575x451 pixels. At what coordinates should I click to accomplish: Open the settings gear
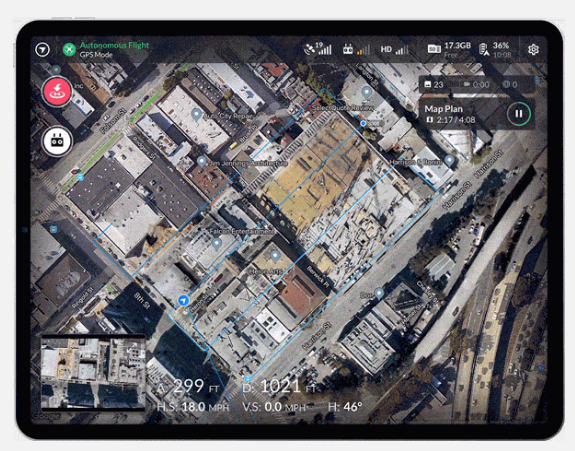pos(533,50)
